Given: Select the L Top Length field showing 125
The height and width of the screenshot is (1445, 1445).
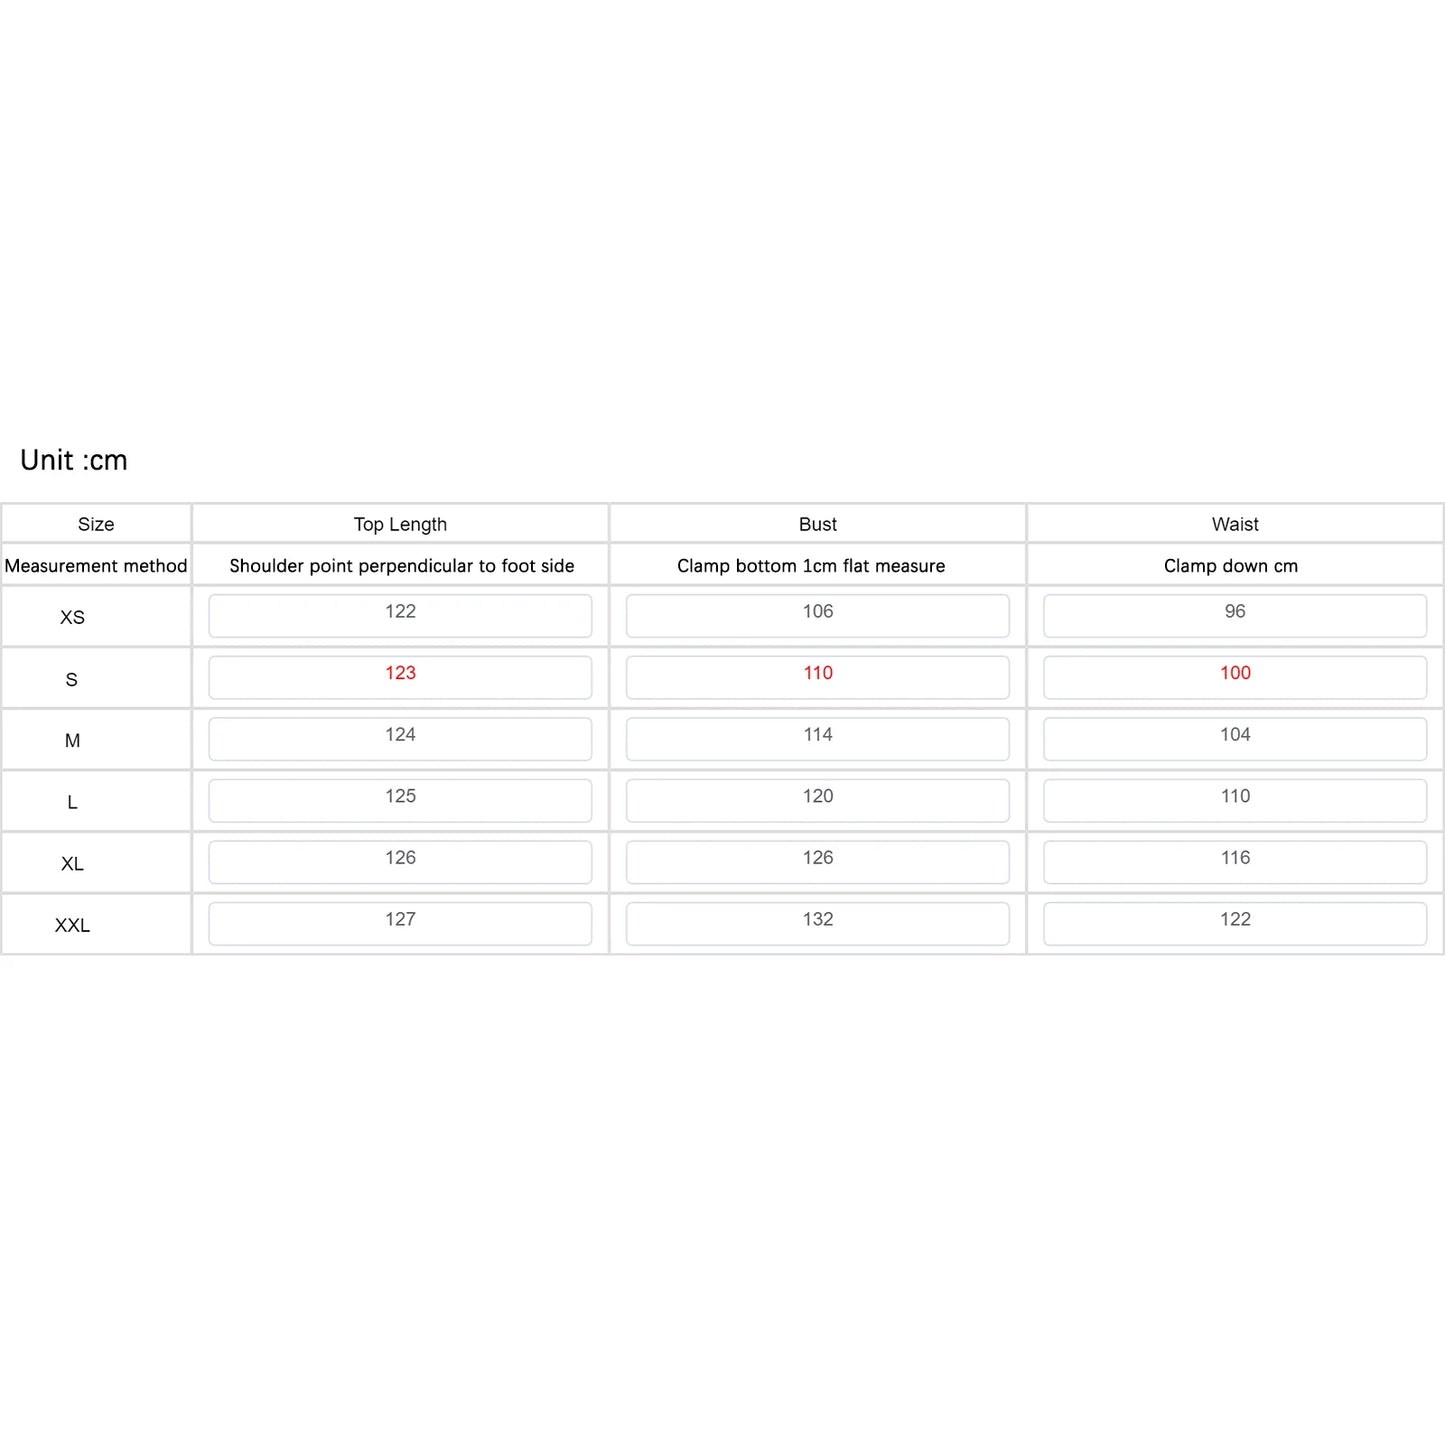Looking at the screenshot, I should [400, 801].
